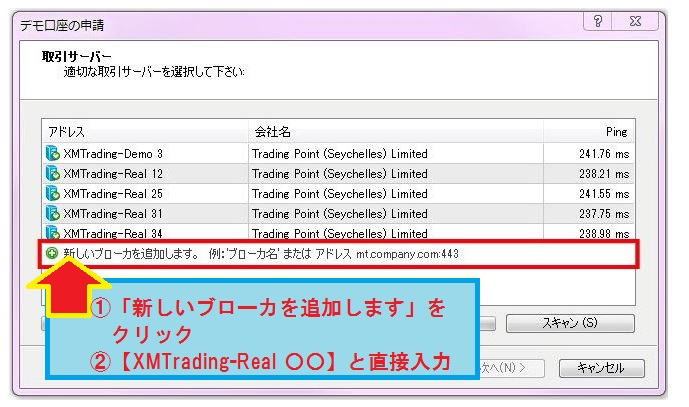Screen dimensions: 689x407
Task: Click the 238.98 ms ping value
Action: click(604, 233)
